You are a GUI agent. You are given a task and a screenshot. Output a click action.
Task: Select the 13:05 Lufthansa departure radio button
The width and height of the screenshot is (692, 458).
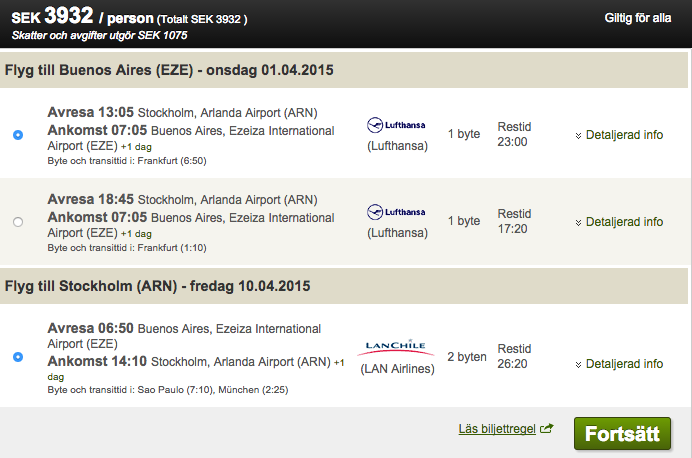click(x=18, y=135)
